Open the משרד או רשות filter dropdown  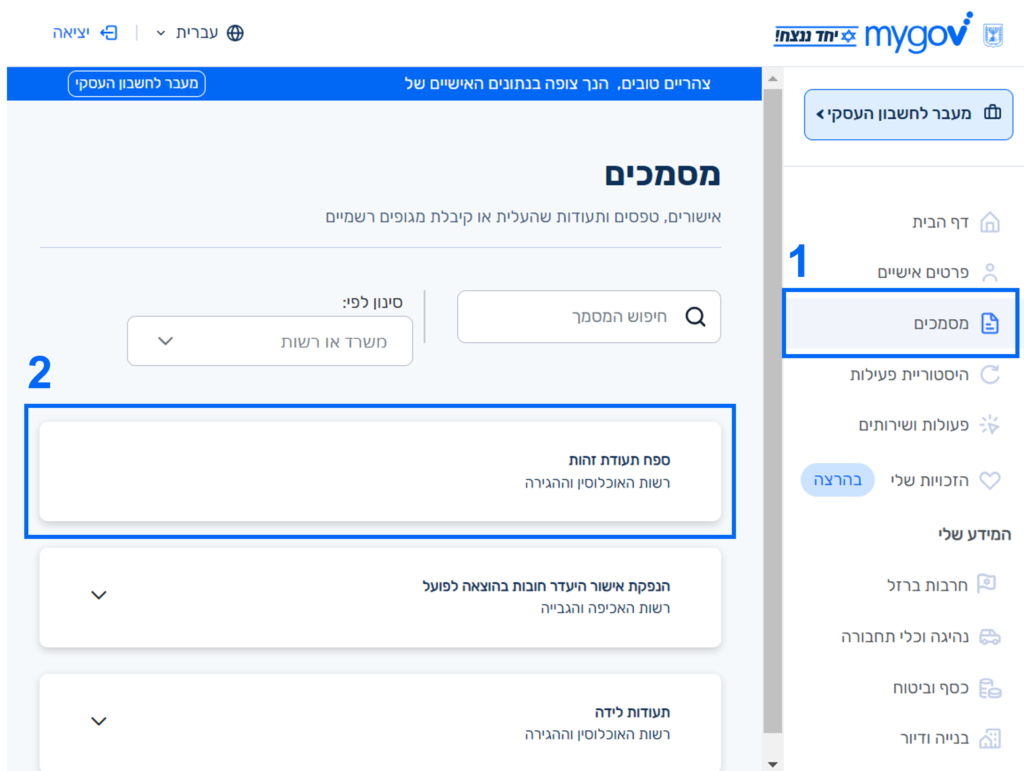(269, 341)
